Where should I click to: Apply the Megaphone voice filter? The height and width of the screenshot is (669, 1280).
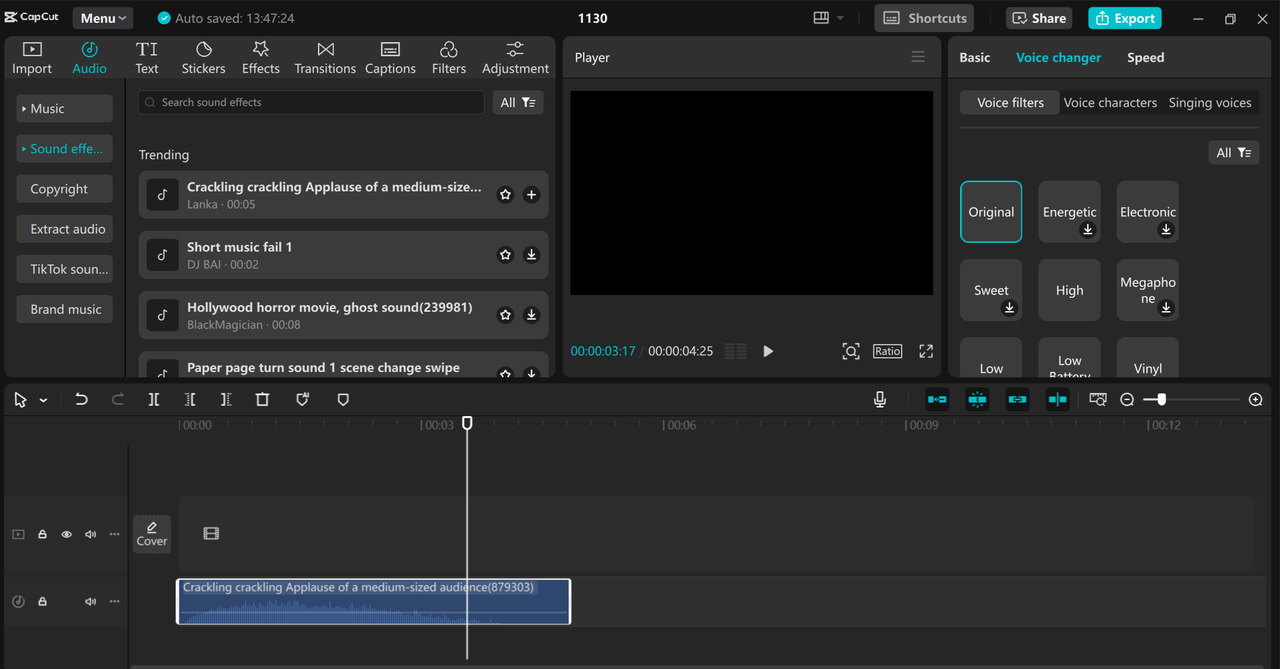[x=1147, y=290]
